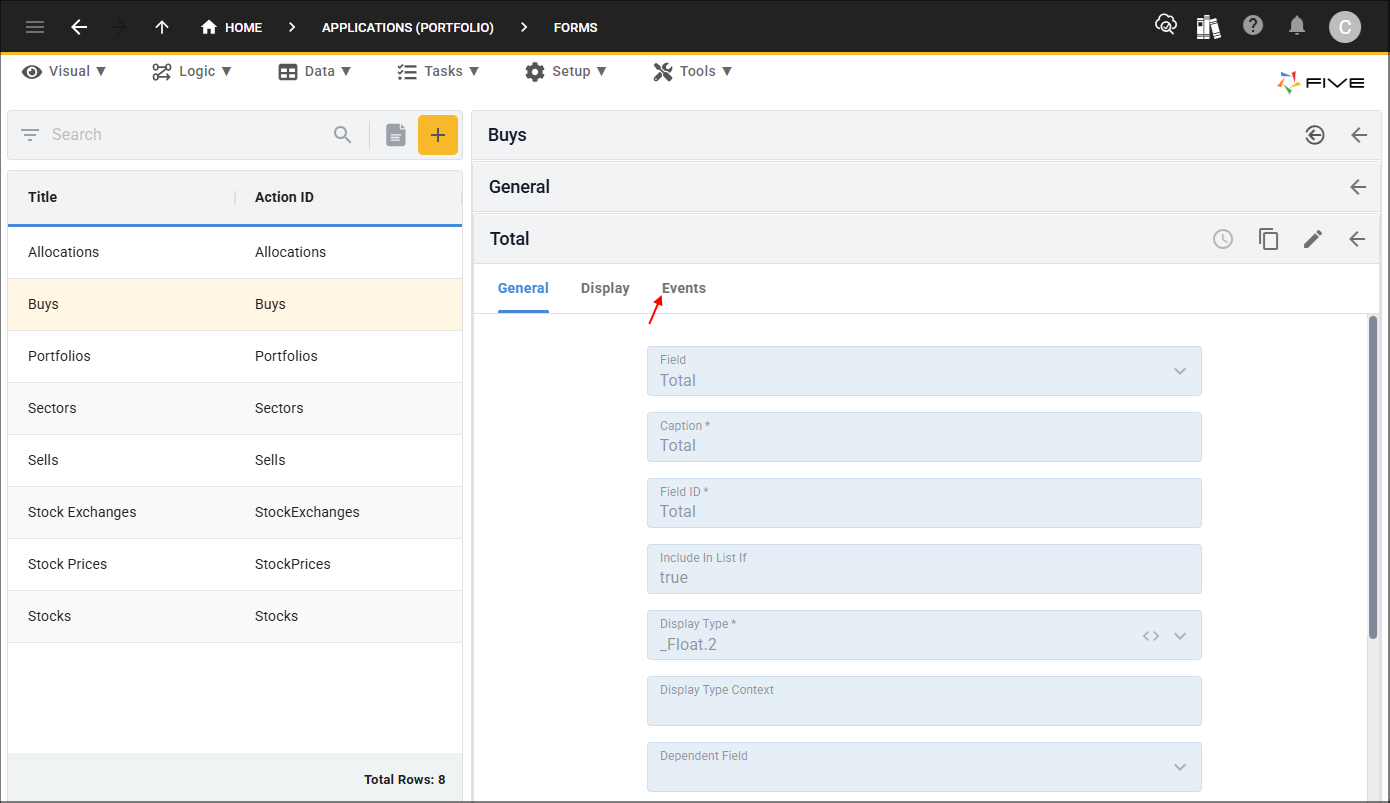Expand the Field dropdown

pos(1180,371)
